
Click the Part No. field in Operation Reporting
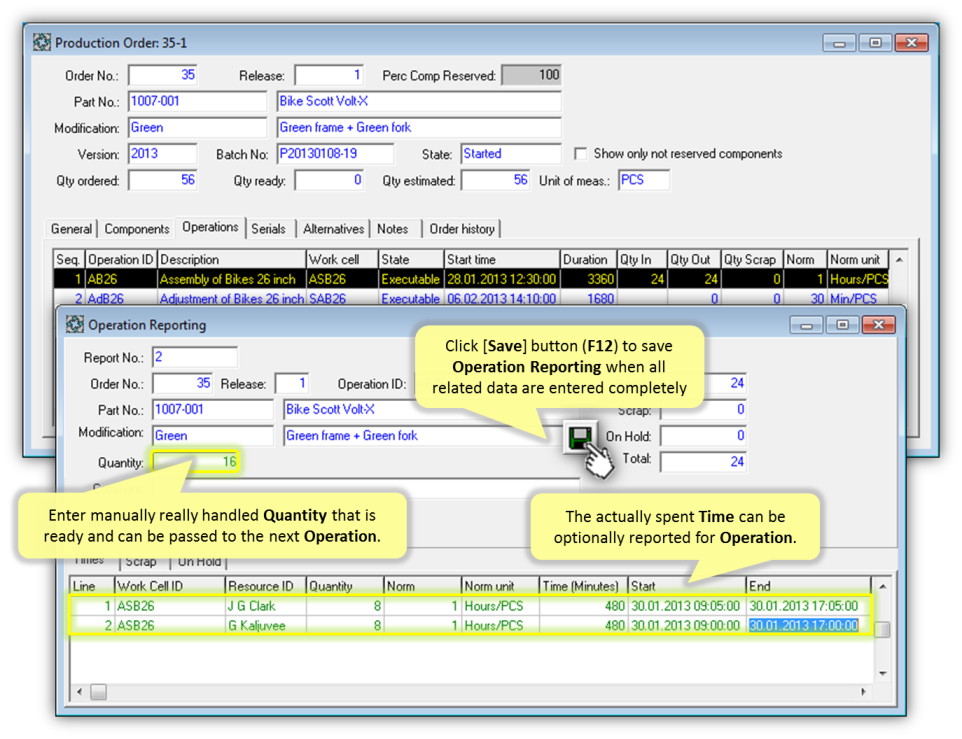coord(212,410)
